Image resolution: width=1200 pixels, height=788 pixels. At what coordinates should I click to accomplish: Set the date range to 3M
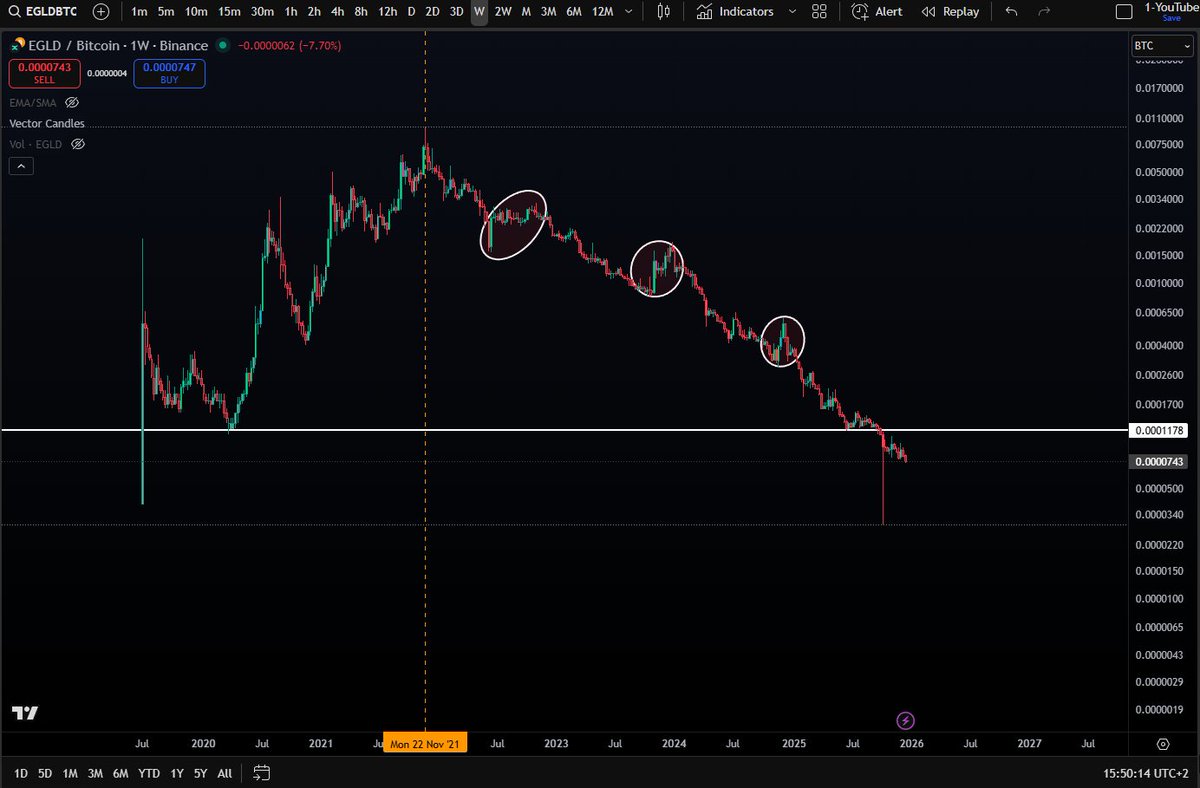(x=95, y=773)
